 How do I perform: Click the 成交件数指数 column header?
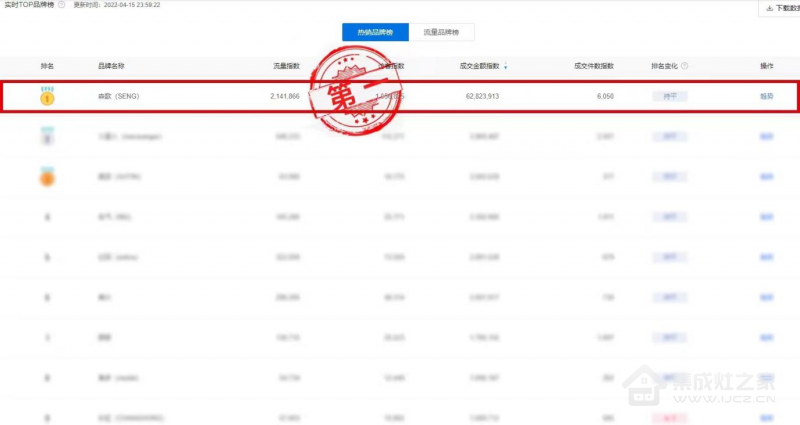click(x=594, y=66)
